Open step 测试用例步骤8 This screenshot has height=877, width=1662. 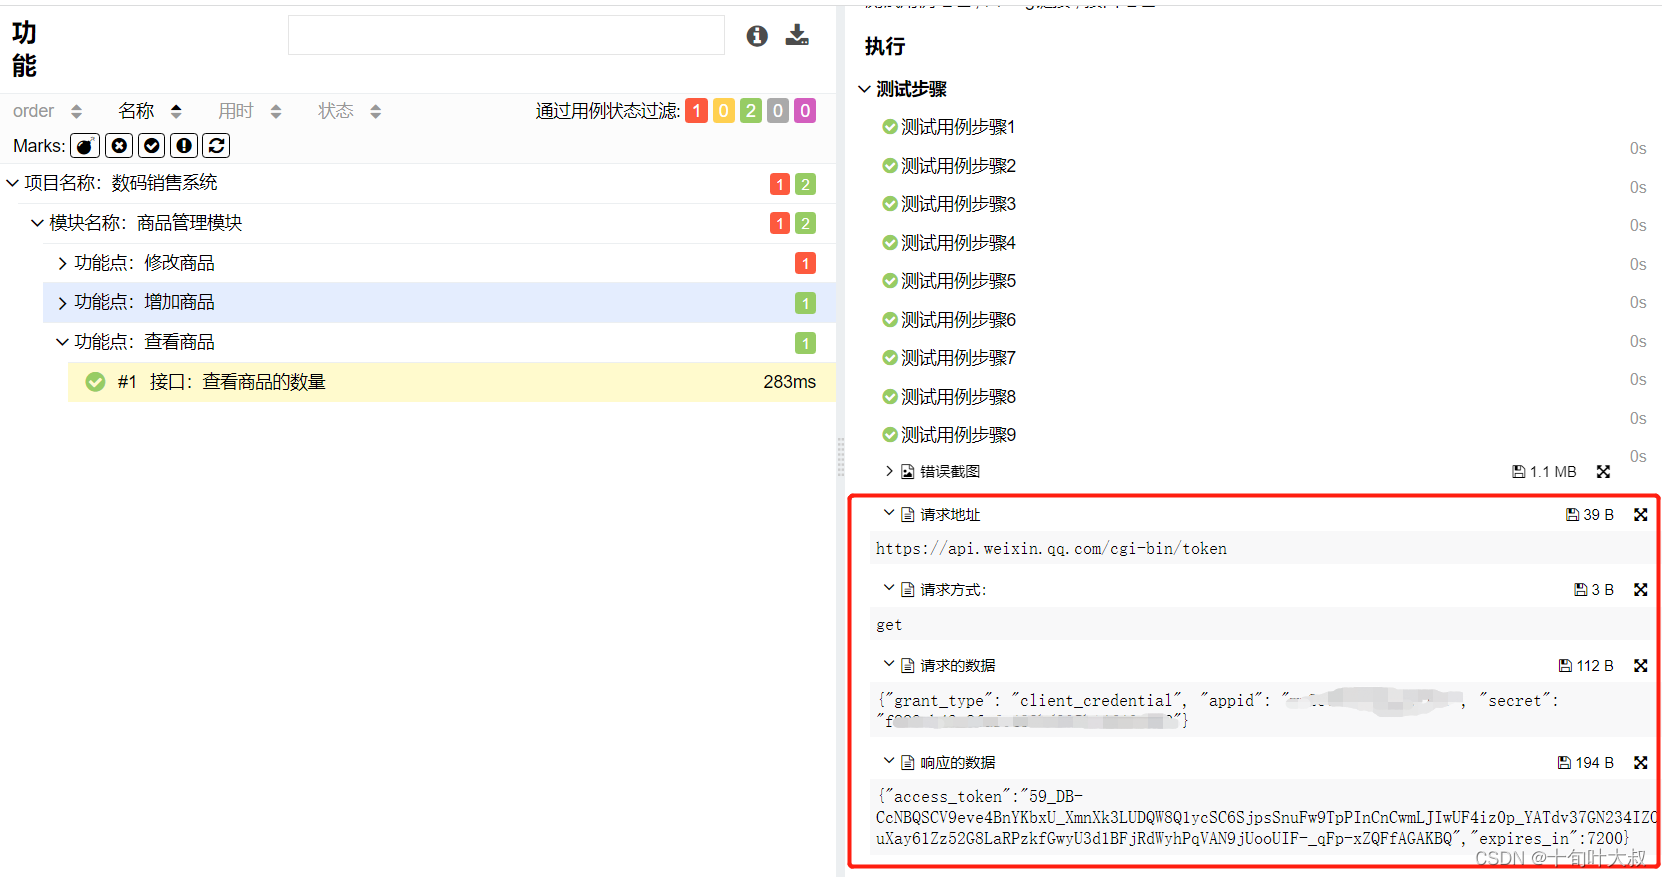[x=958, y=397]
